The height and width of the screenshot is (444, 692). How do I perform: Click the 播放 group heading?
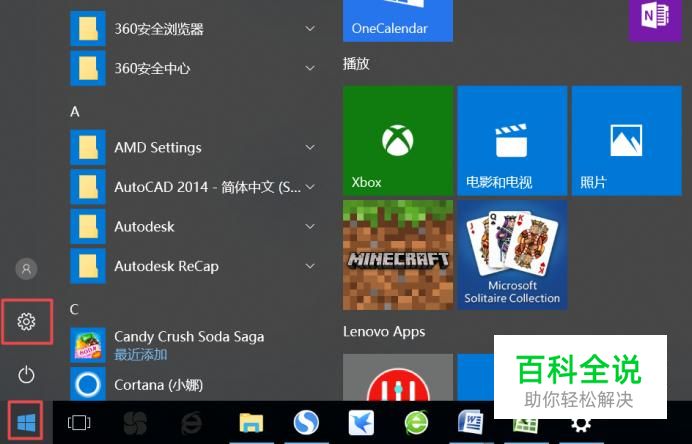[356, 64]
